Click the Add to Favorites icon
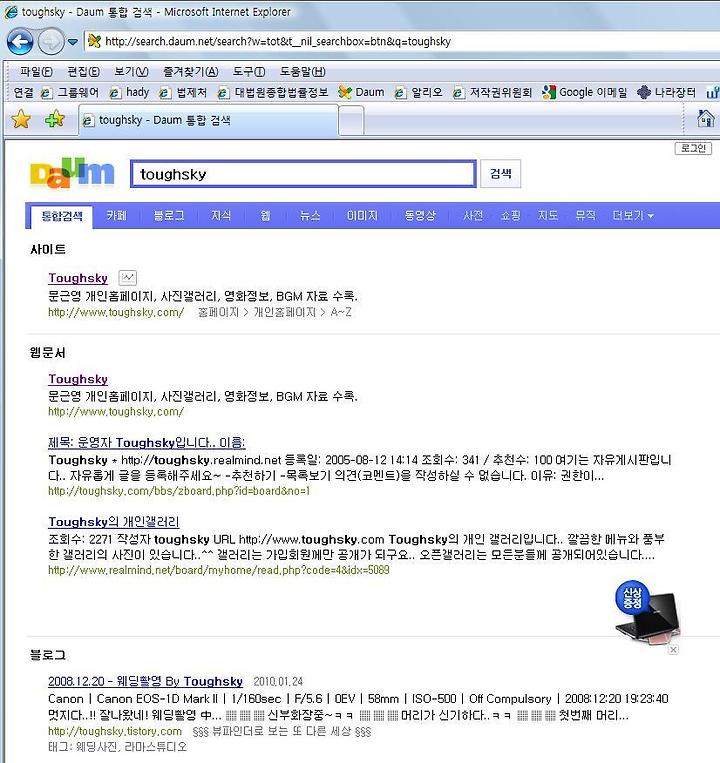The height and width of the screenshot is (763, 720). [54, 119]
